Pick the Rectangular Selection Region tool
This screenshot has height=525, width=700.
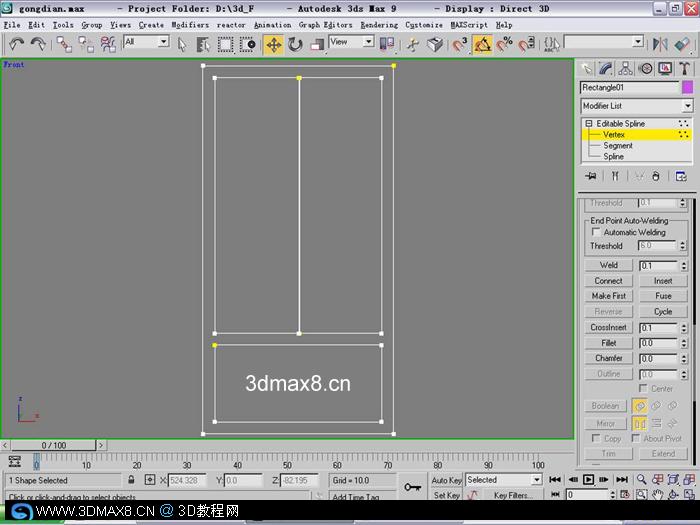[225, 44]
